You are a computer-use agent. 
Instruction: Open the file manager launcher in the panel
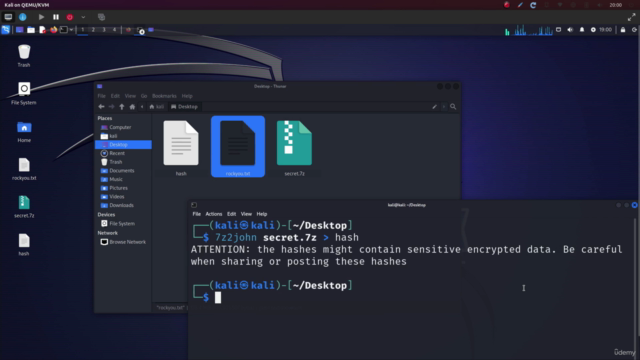click(31, 30)
